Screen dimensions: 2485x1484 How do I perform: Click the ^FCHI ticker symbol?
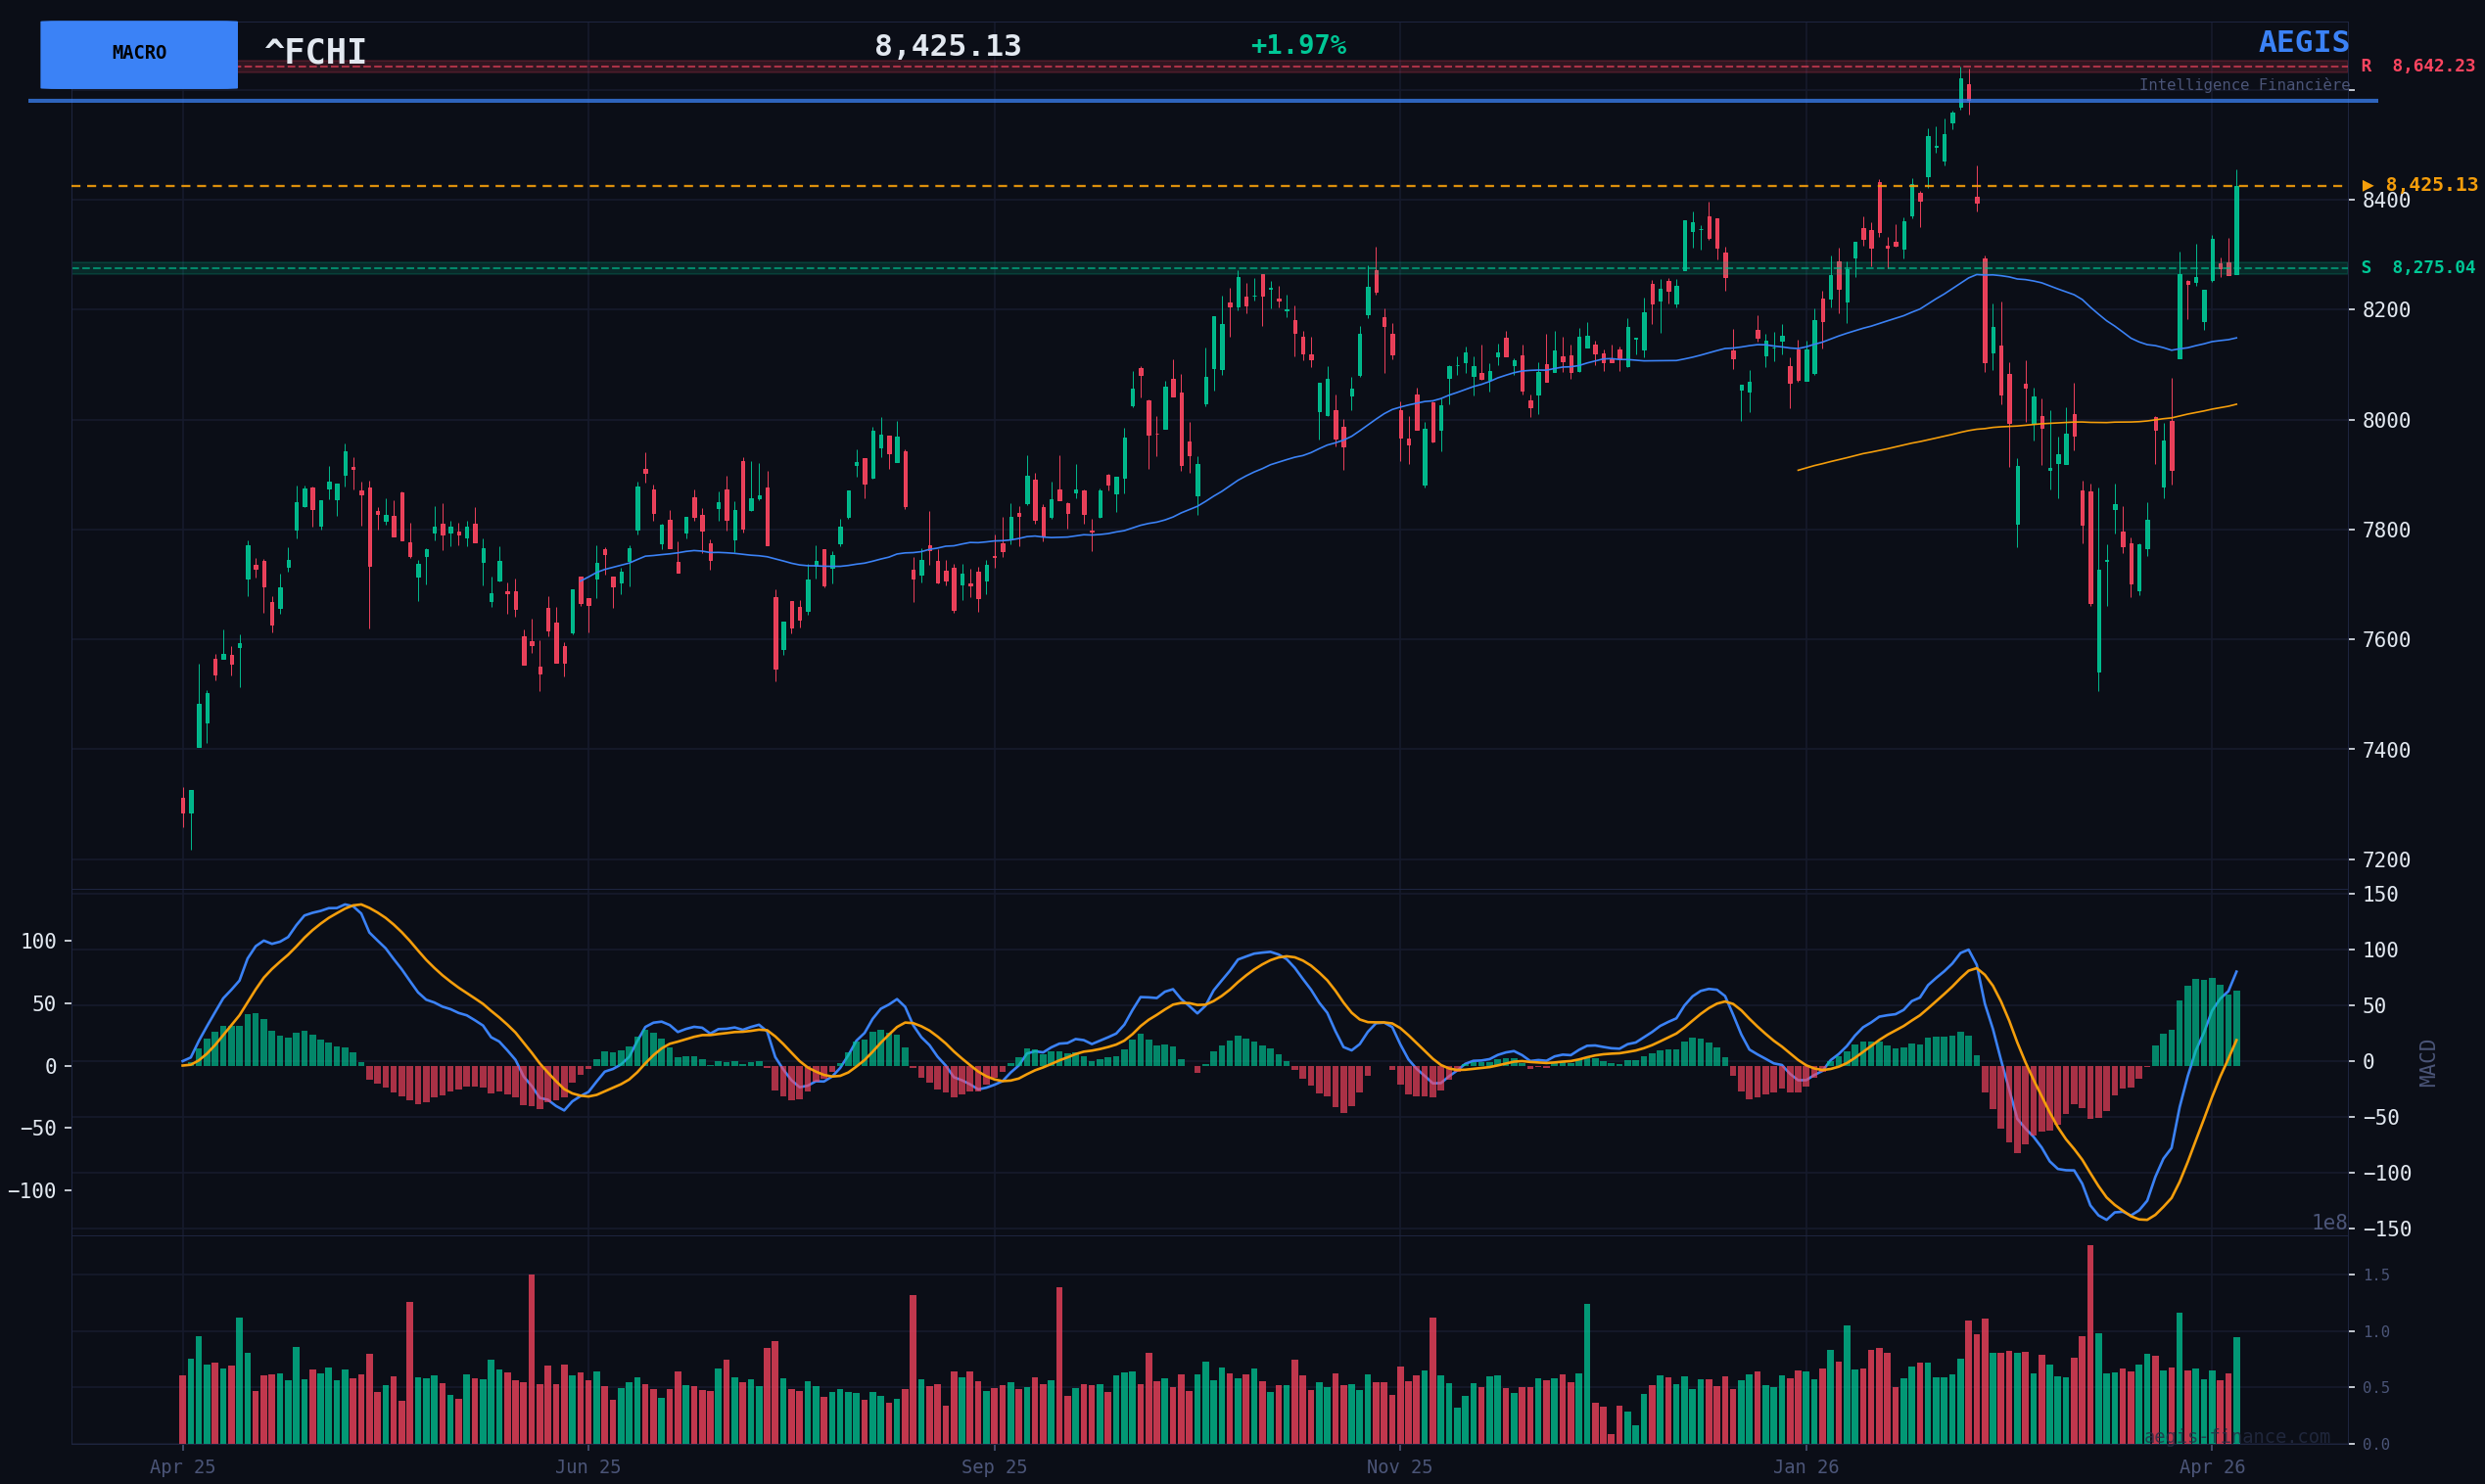[x=315, y=52]
